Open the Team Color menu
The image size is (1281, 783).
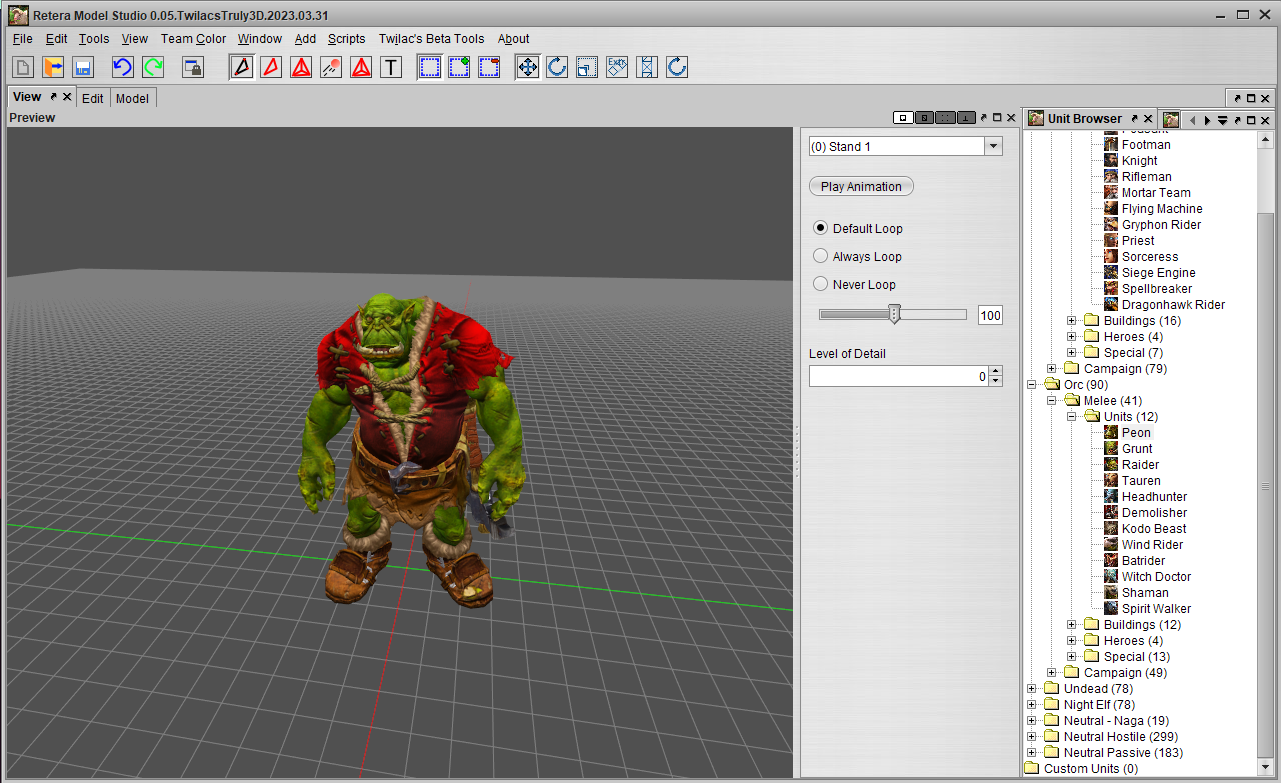tap(193, 39)
